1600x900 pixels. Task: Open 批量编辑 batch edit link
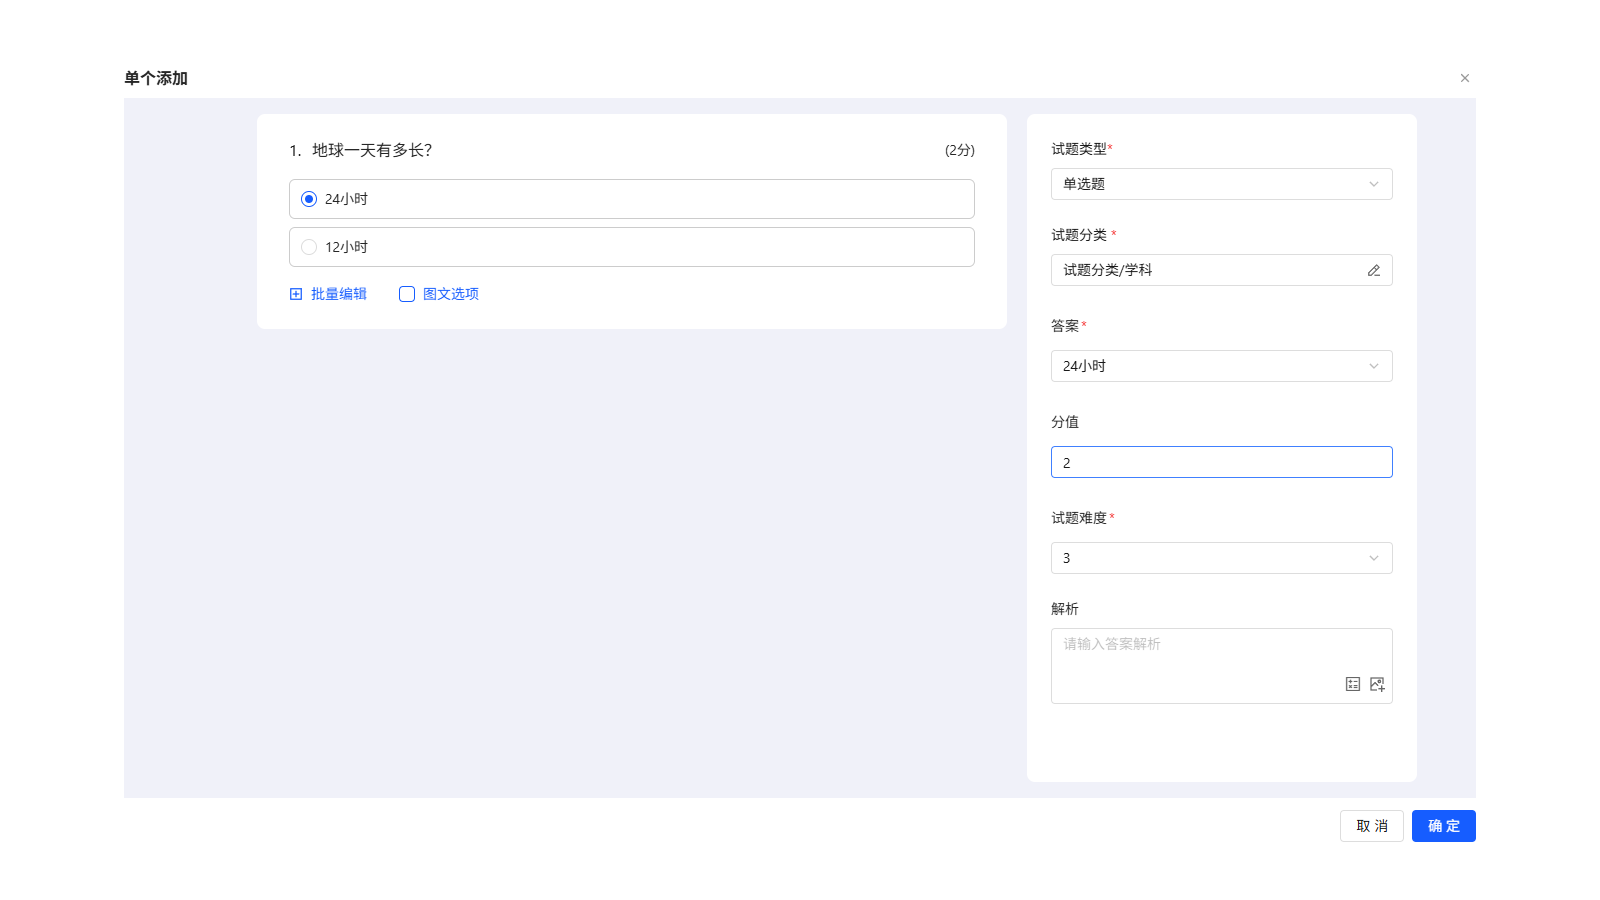pyautogui.click(x=339, y=294)
